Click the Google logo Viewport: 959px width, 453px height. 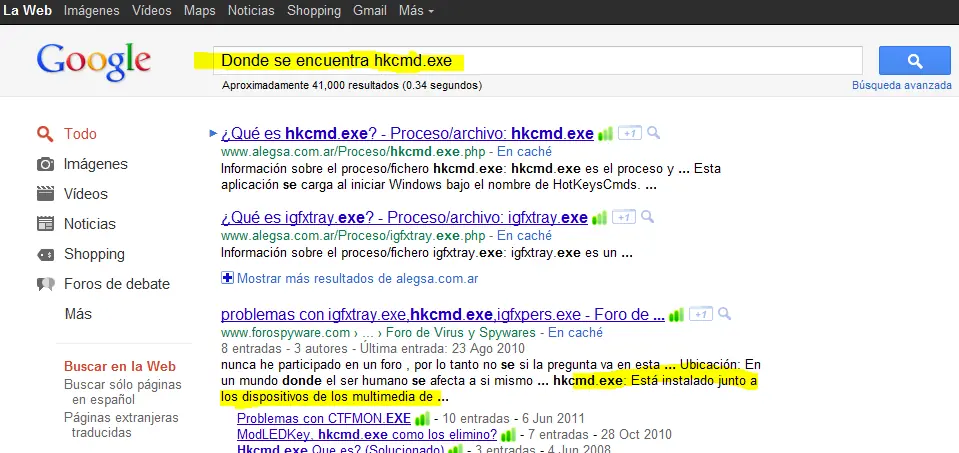click(94, 62)
